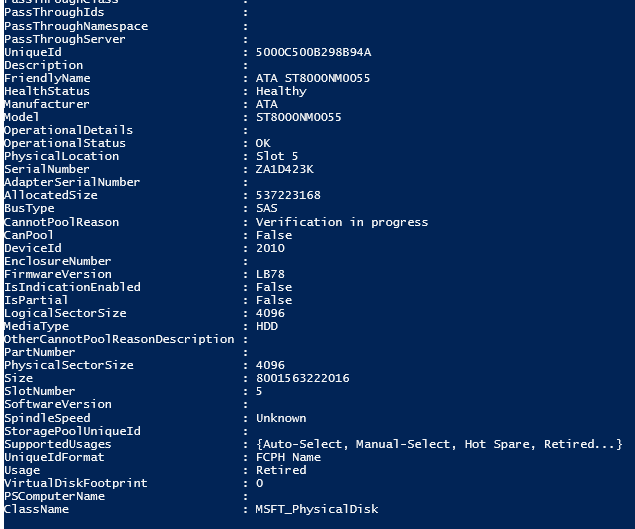
Task: Click UniqueIdFormat value FCPH Name
Action: point(288,457)
